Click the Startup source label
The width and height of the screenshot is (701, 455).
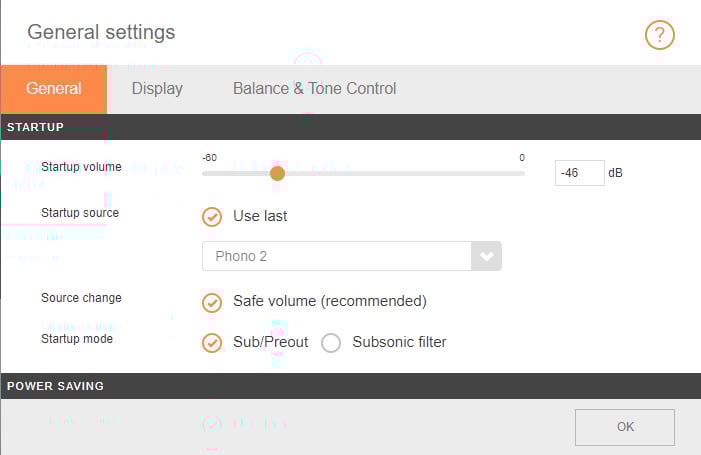click(80, 213)
